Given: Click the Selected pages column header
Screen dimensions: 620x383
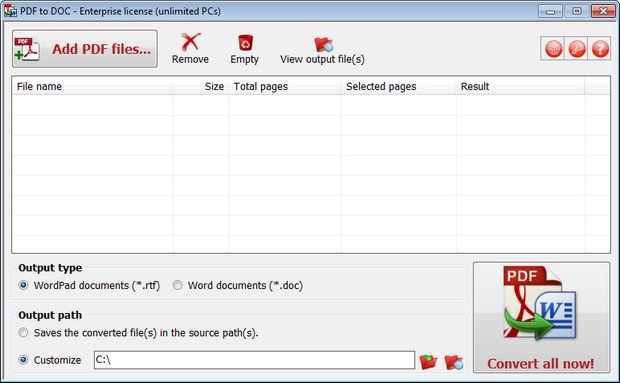Looking at the screenshot, I should tap(399, 86).
